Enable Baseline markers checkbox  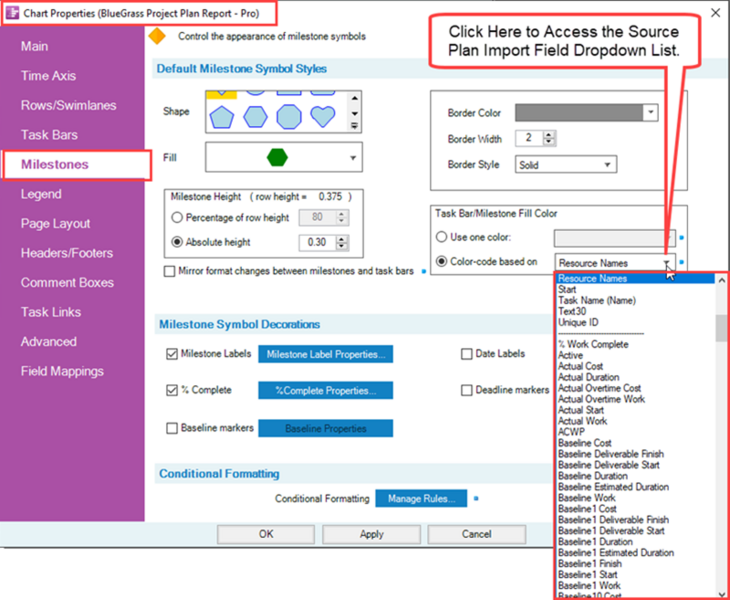coord(172,428)
